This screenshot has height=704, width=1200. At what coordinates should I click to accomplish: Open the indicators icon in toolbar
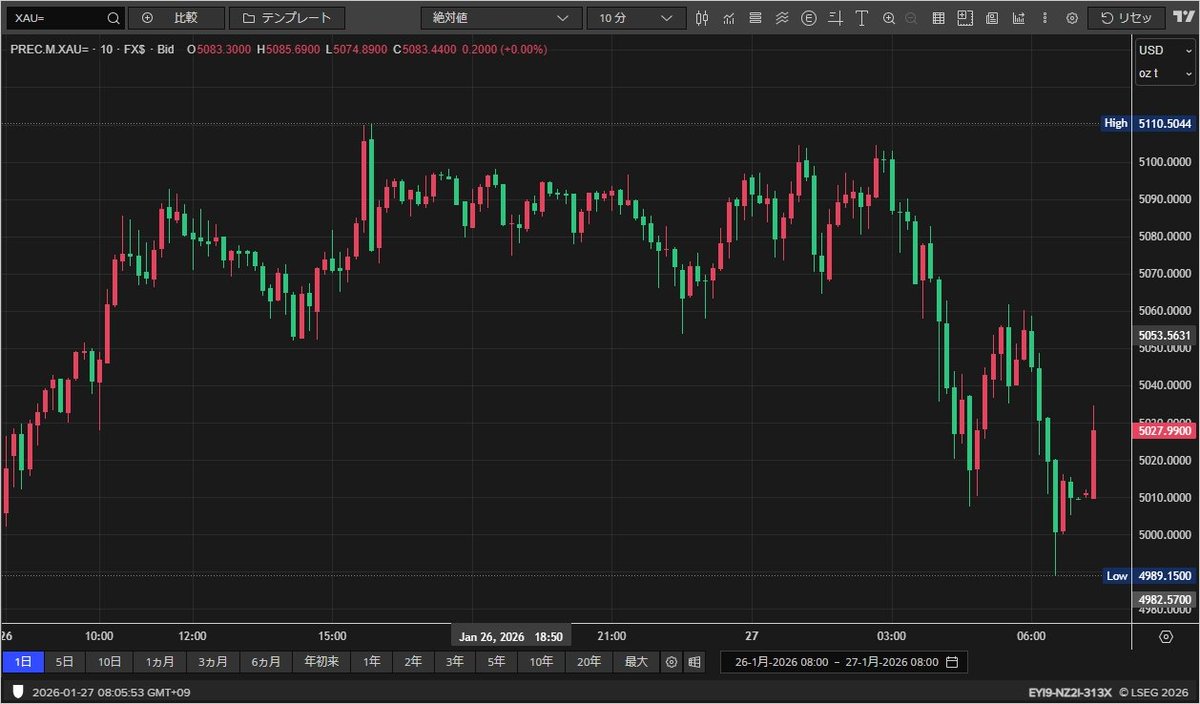pos(729,18)
